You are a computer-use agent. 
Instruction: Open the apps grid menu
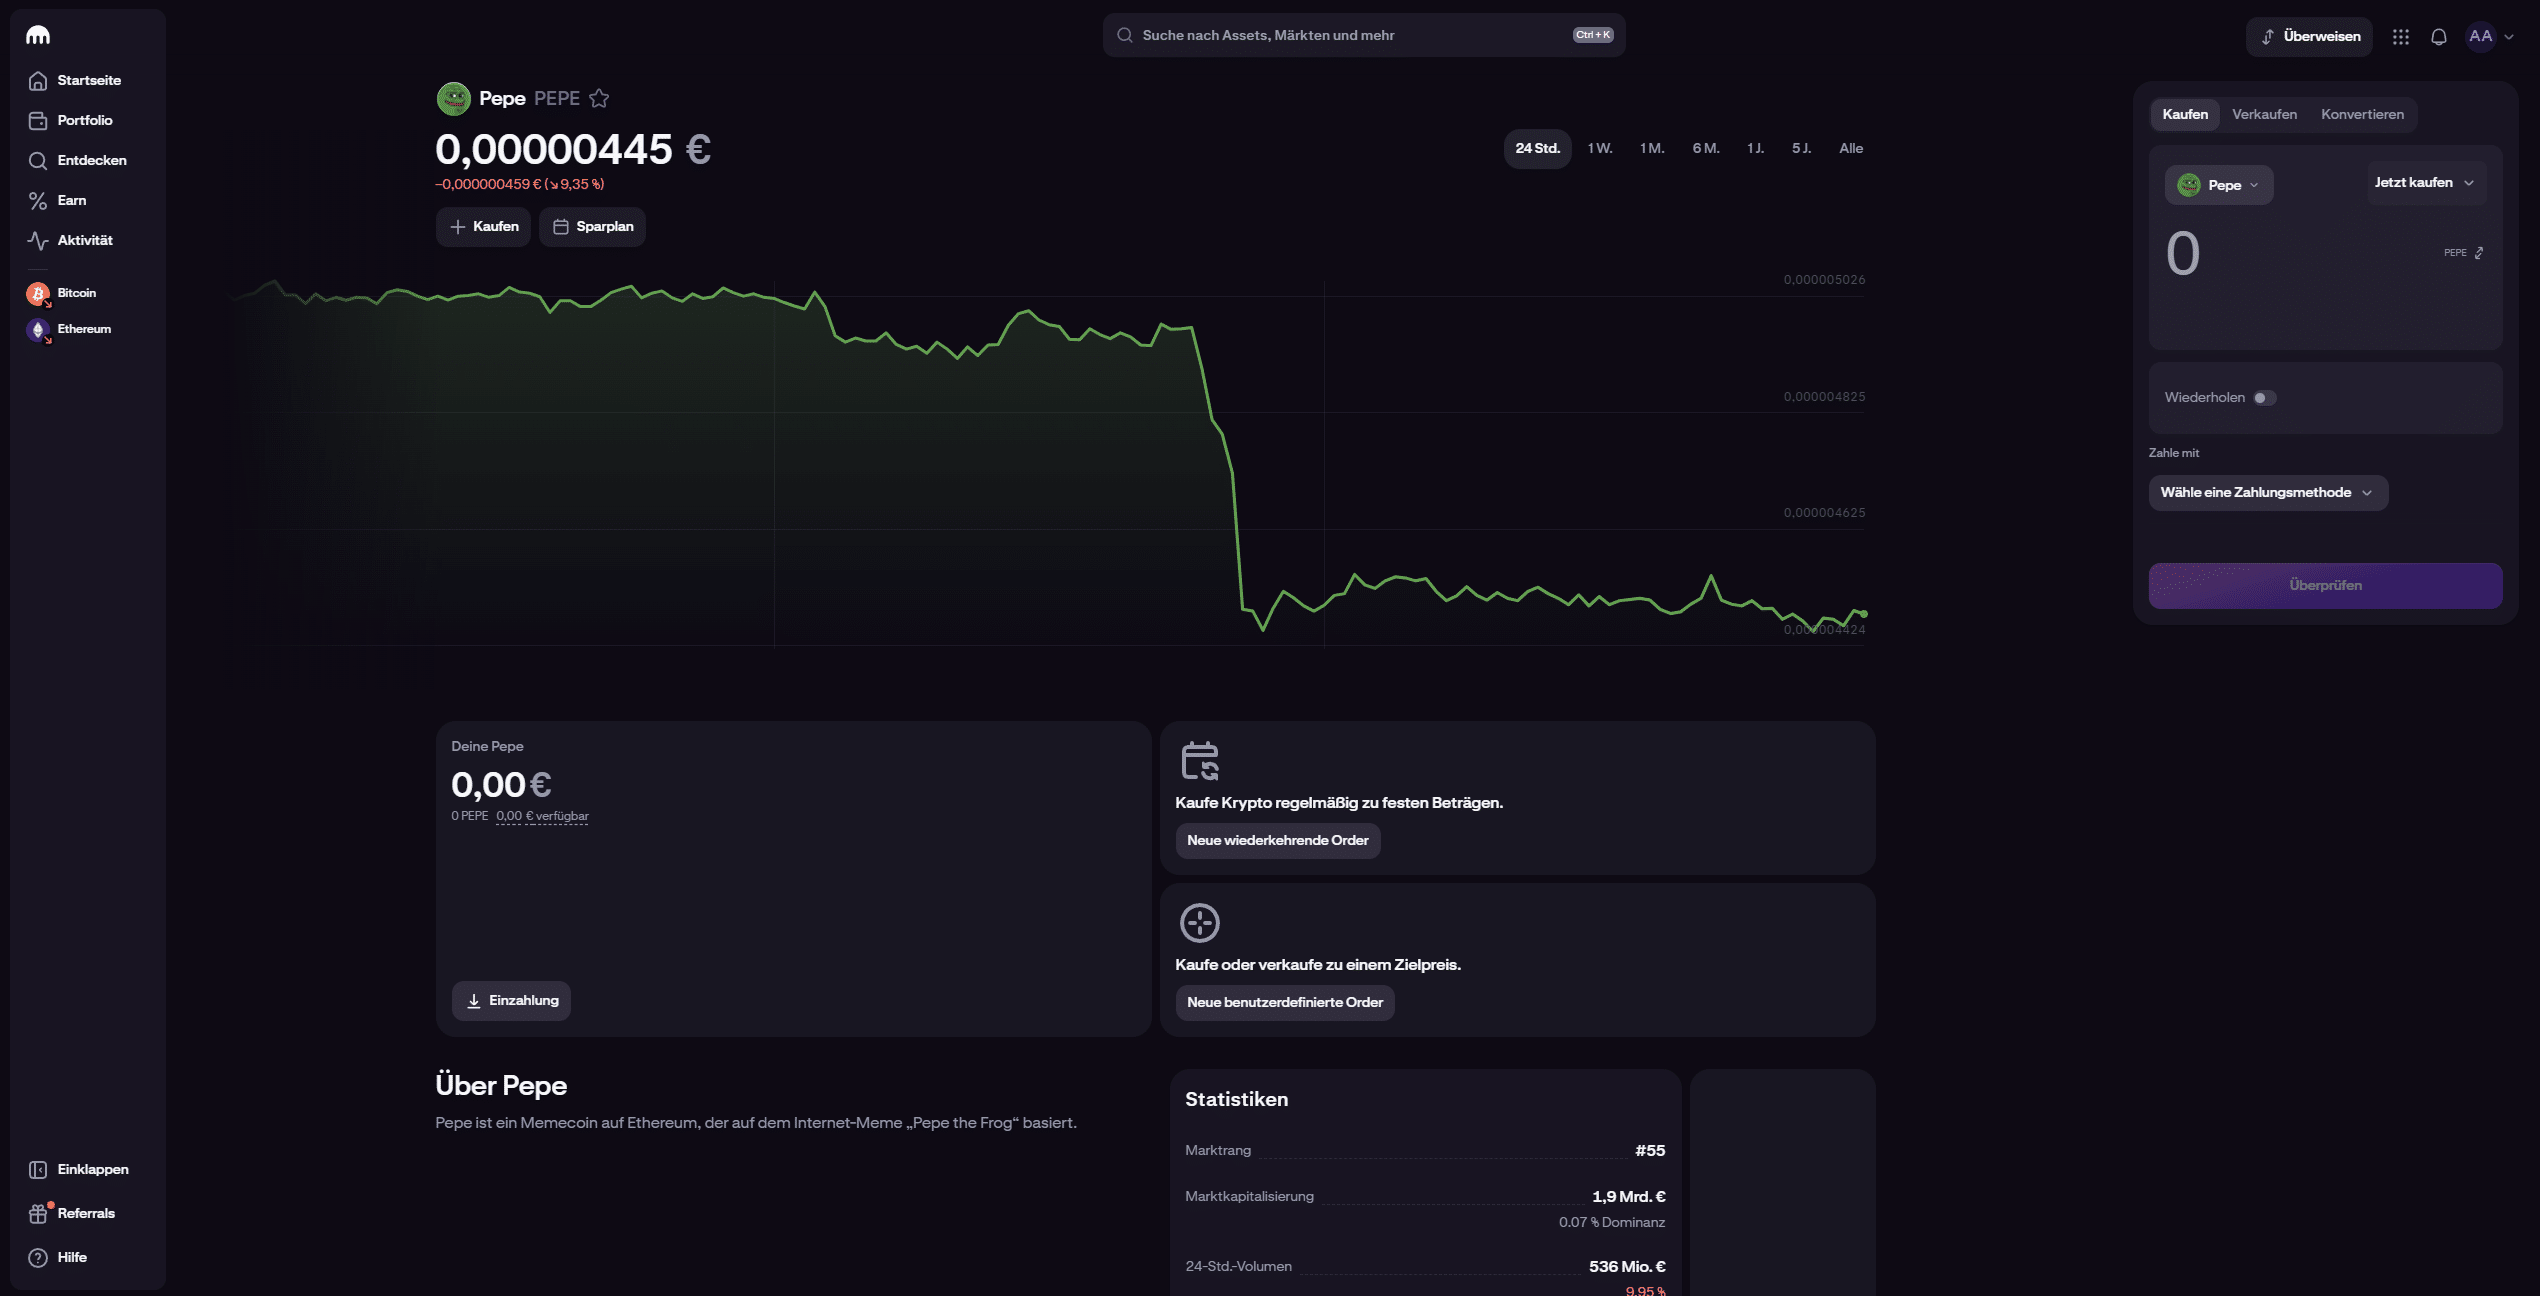click(2401, 37)
